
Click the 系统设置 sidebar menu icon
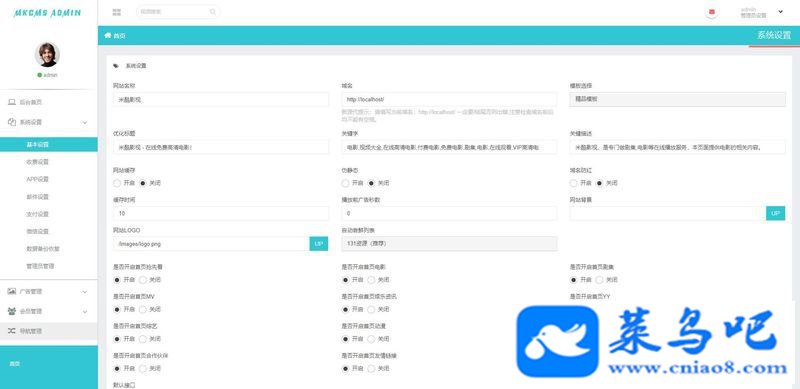click(12, 122)
